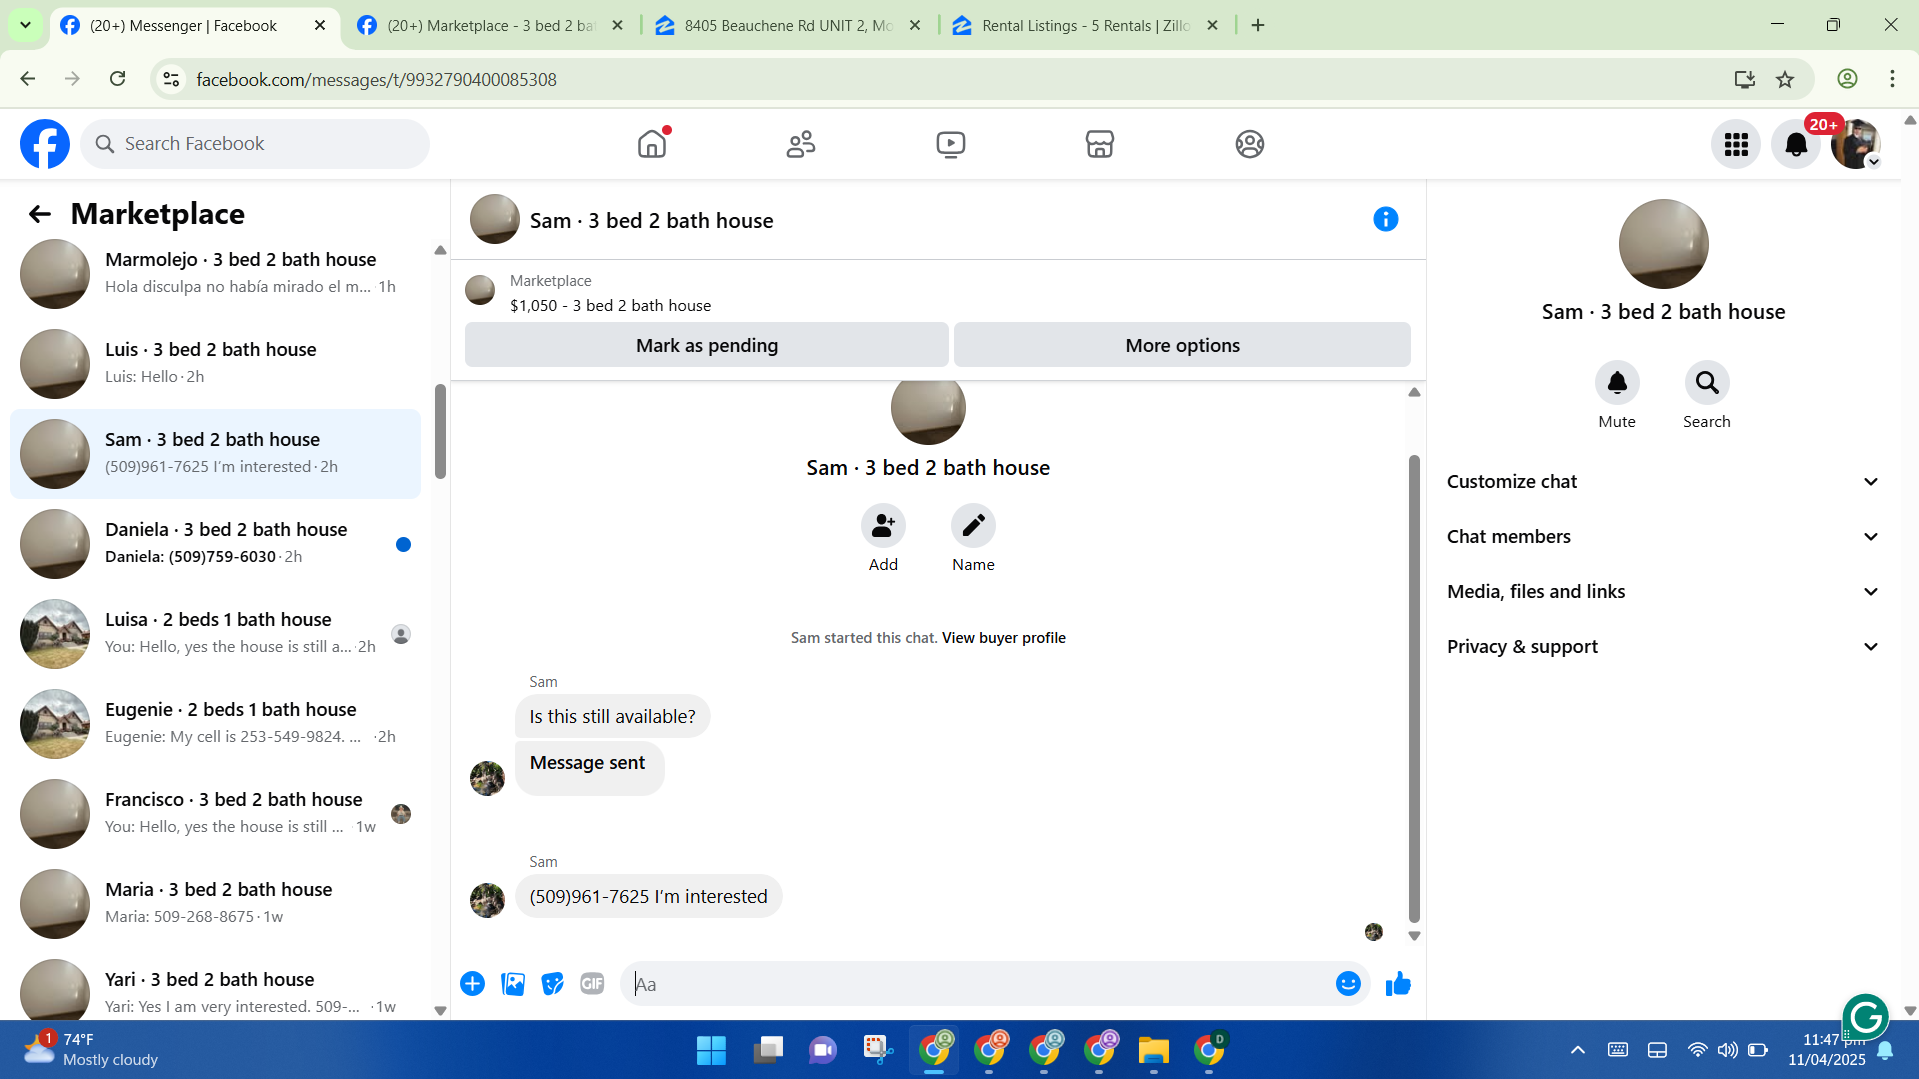The width and height of the screenshot is (1919, 1079).
Task: Switch to Marketplace 3 bed 2 bath tab
Action: (x=490, y=26)
